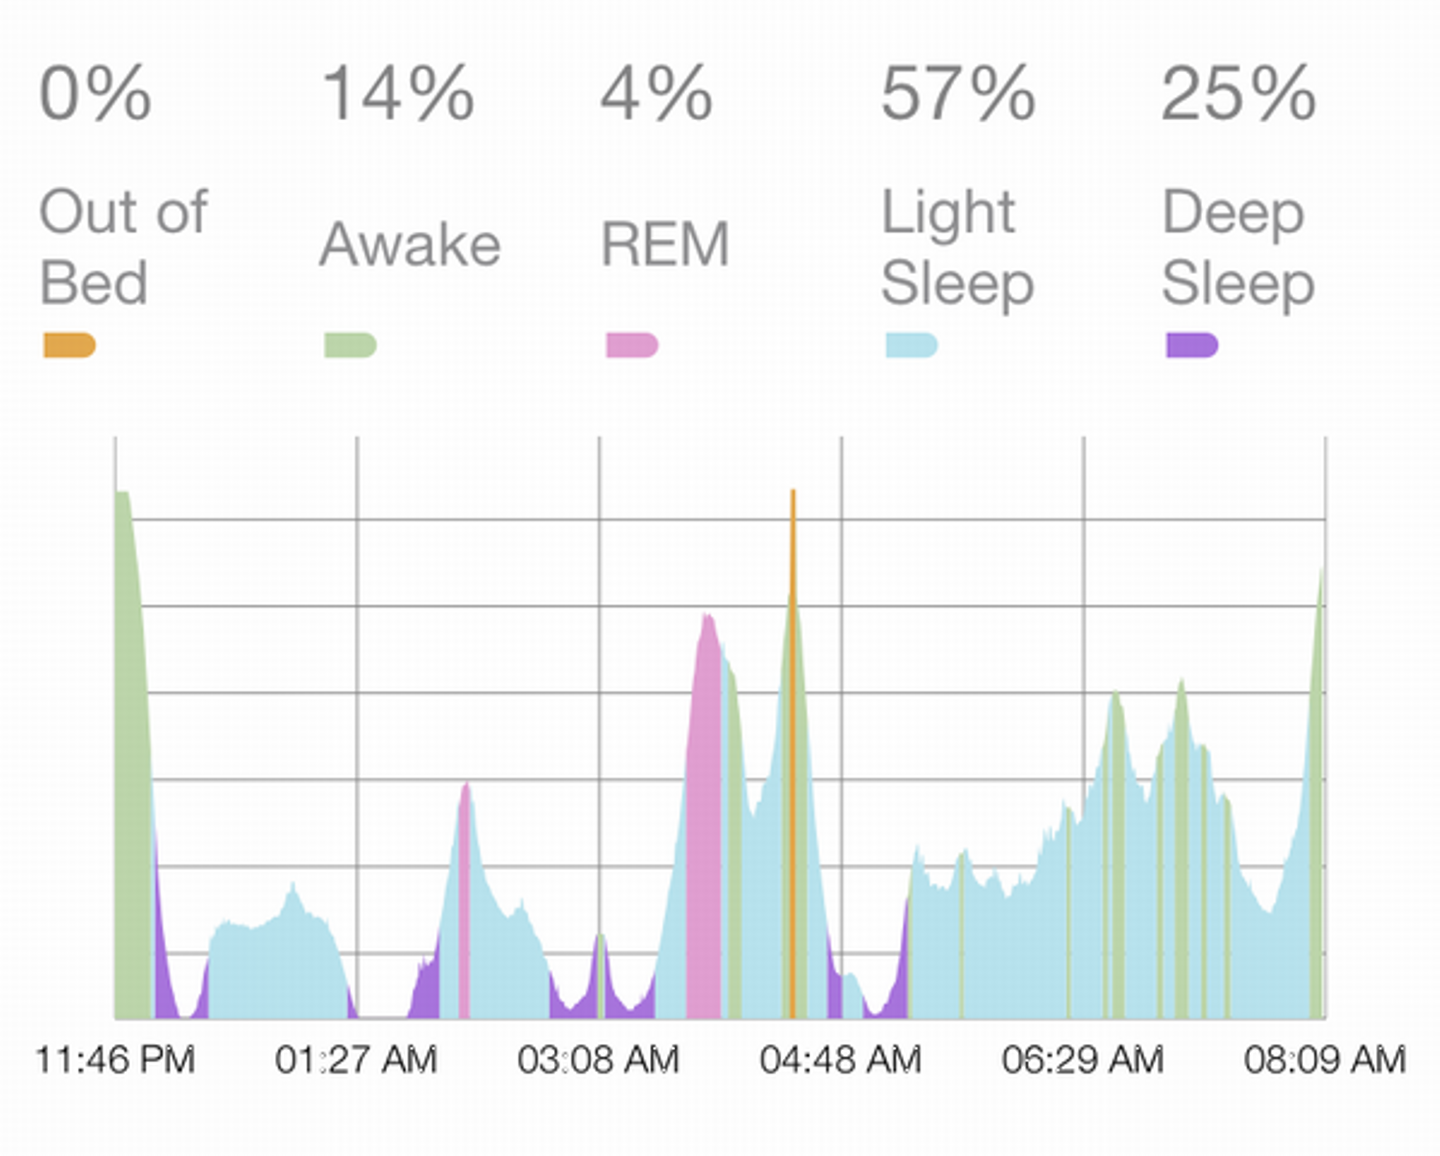Select the 4% REM percentage value

pos(657,94)
